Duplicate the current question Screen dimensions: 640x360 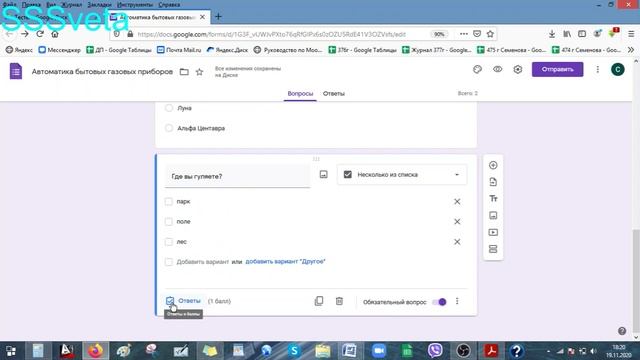point(319,301)
